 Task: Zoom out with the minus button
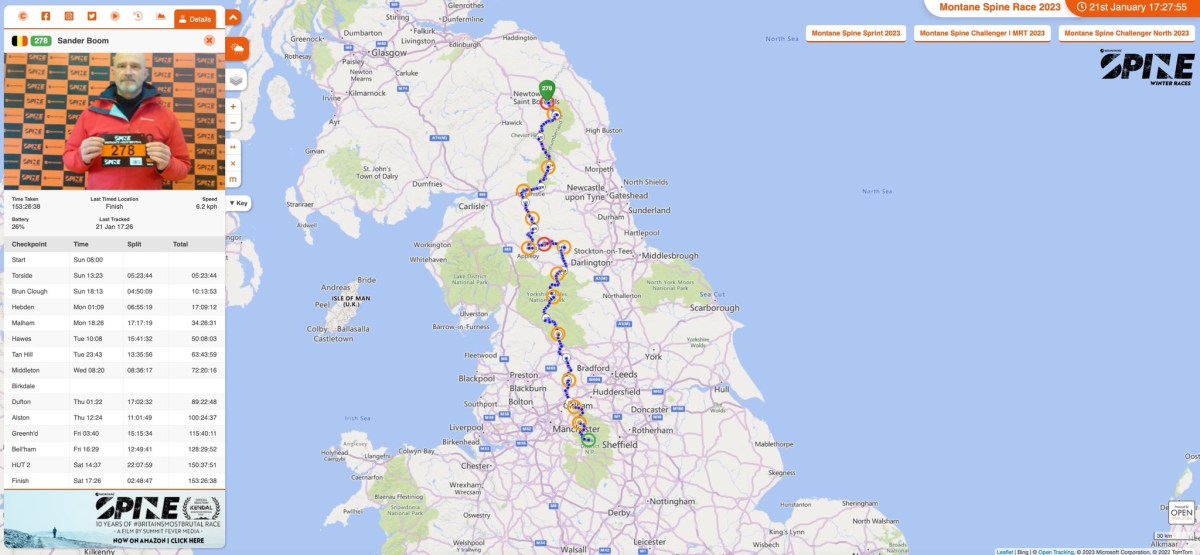[233, 122]
